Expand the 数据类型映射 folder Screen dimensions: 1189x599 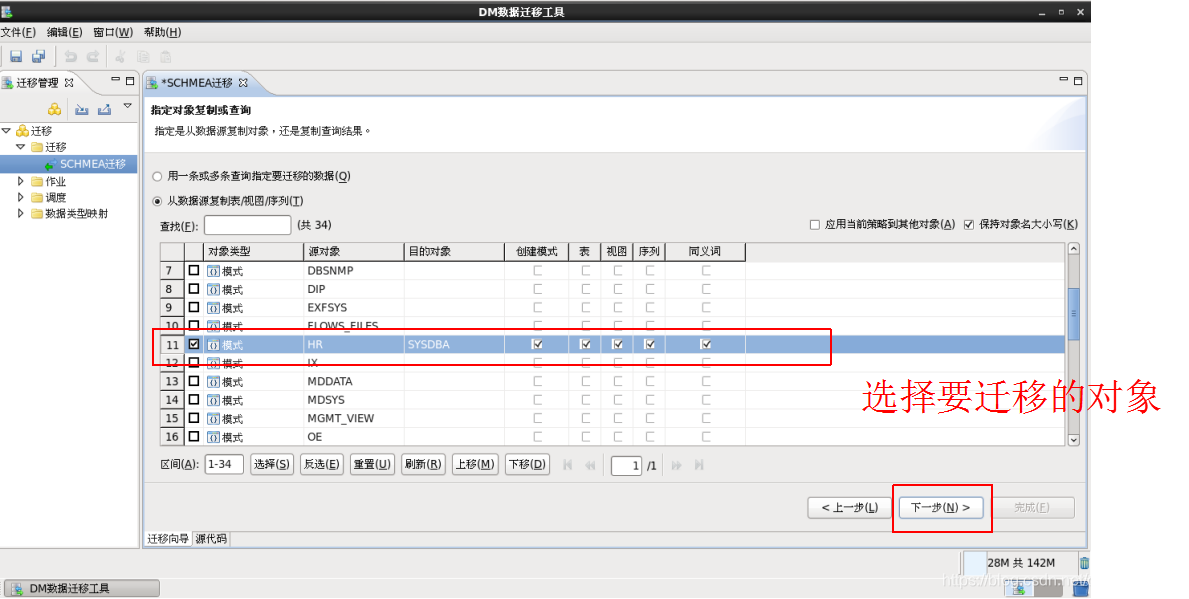(20, 213)
